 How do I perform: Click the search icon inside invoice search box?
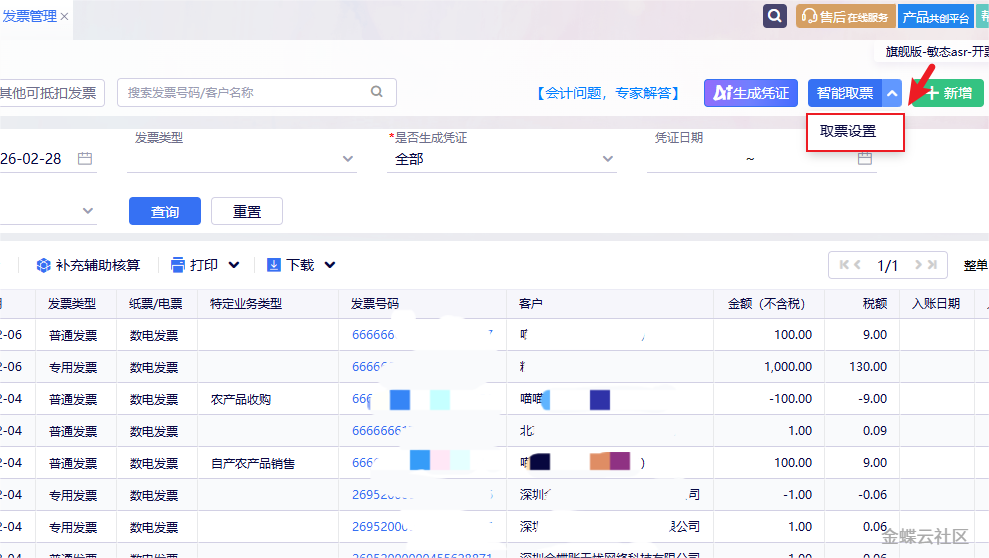[377, 92]
